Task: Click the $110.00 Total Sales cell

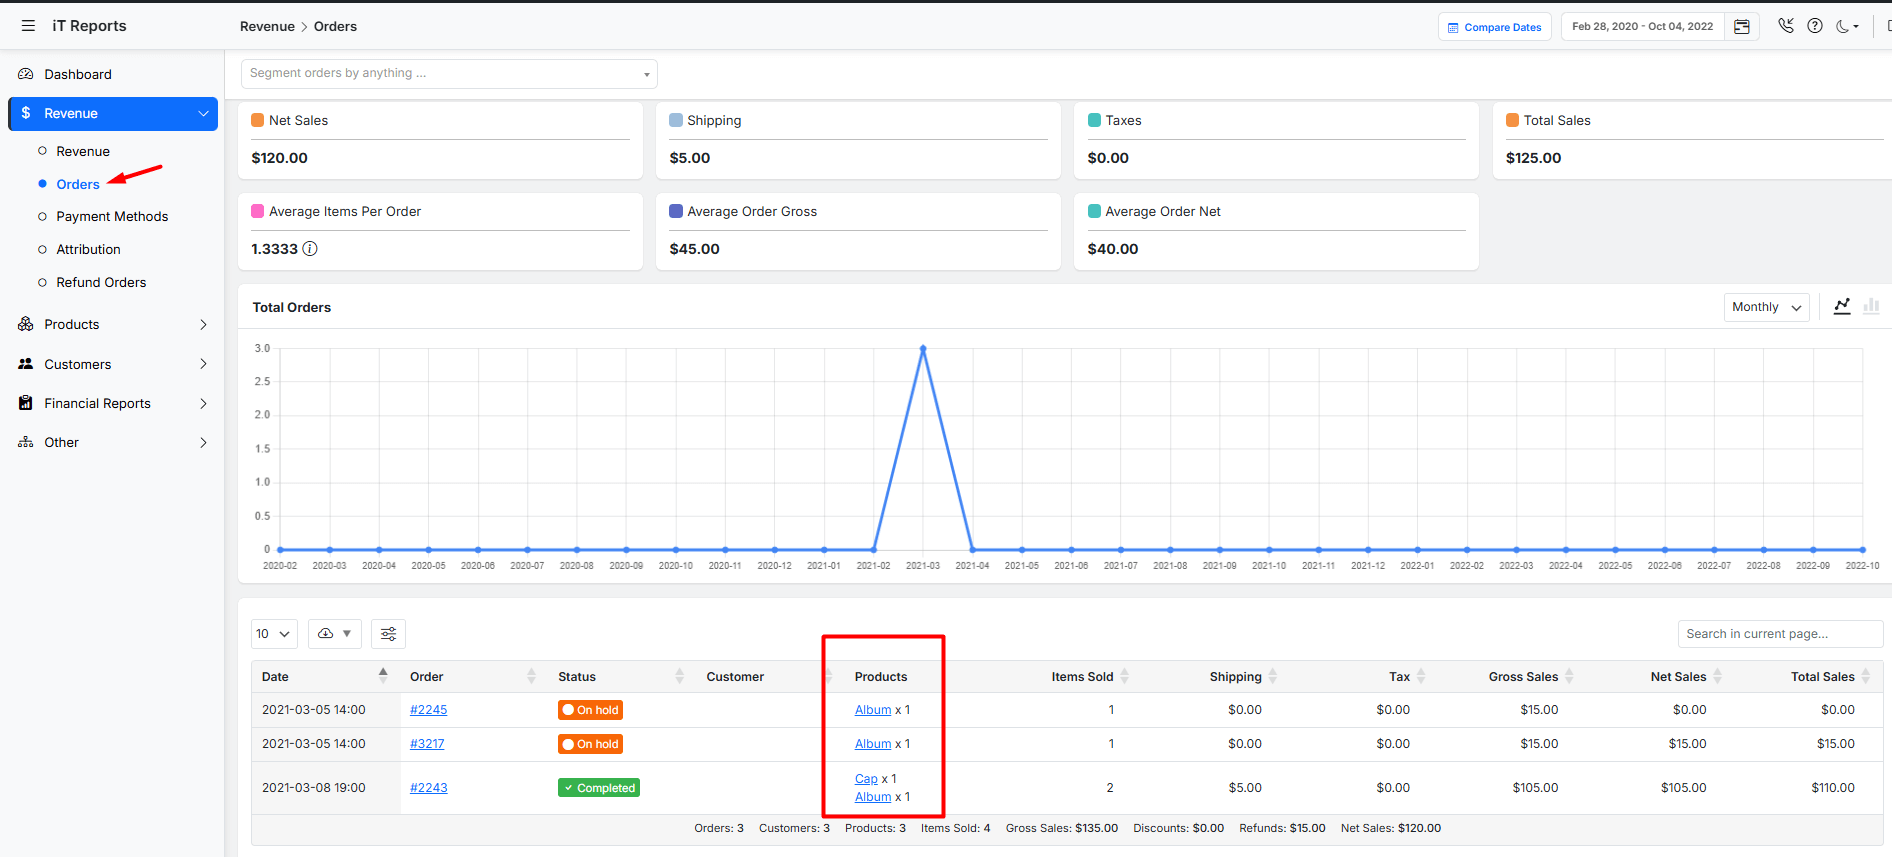Action: [x=1832, y=788]
